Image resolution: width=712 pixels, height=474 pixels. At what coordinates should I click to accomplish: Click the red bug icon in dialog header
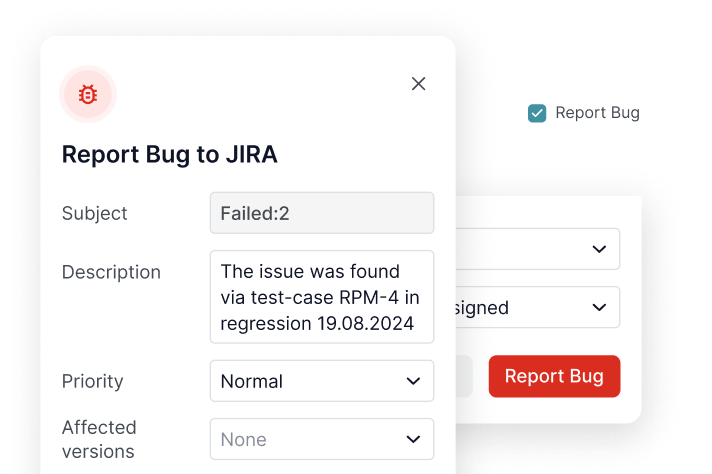(x=88, y=94)
